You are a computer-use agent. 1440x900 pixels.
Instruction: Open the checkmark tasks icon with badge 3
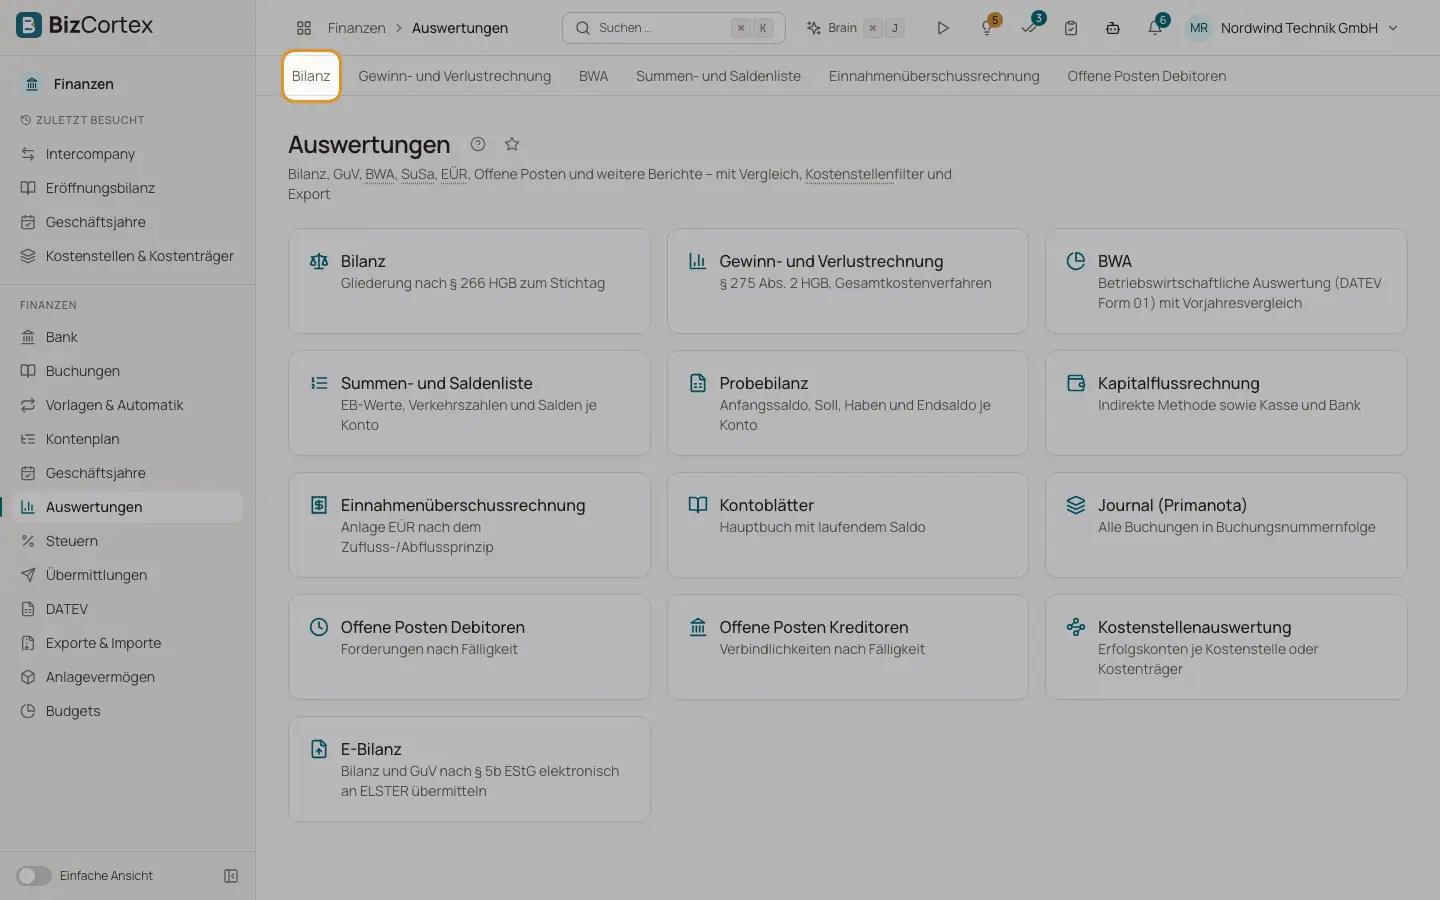click(1029, 28)
